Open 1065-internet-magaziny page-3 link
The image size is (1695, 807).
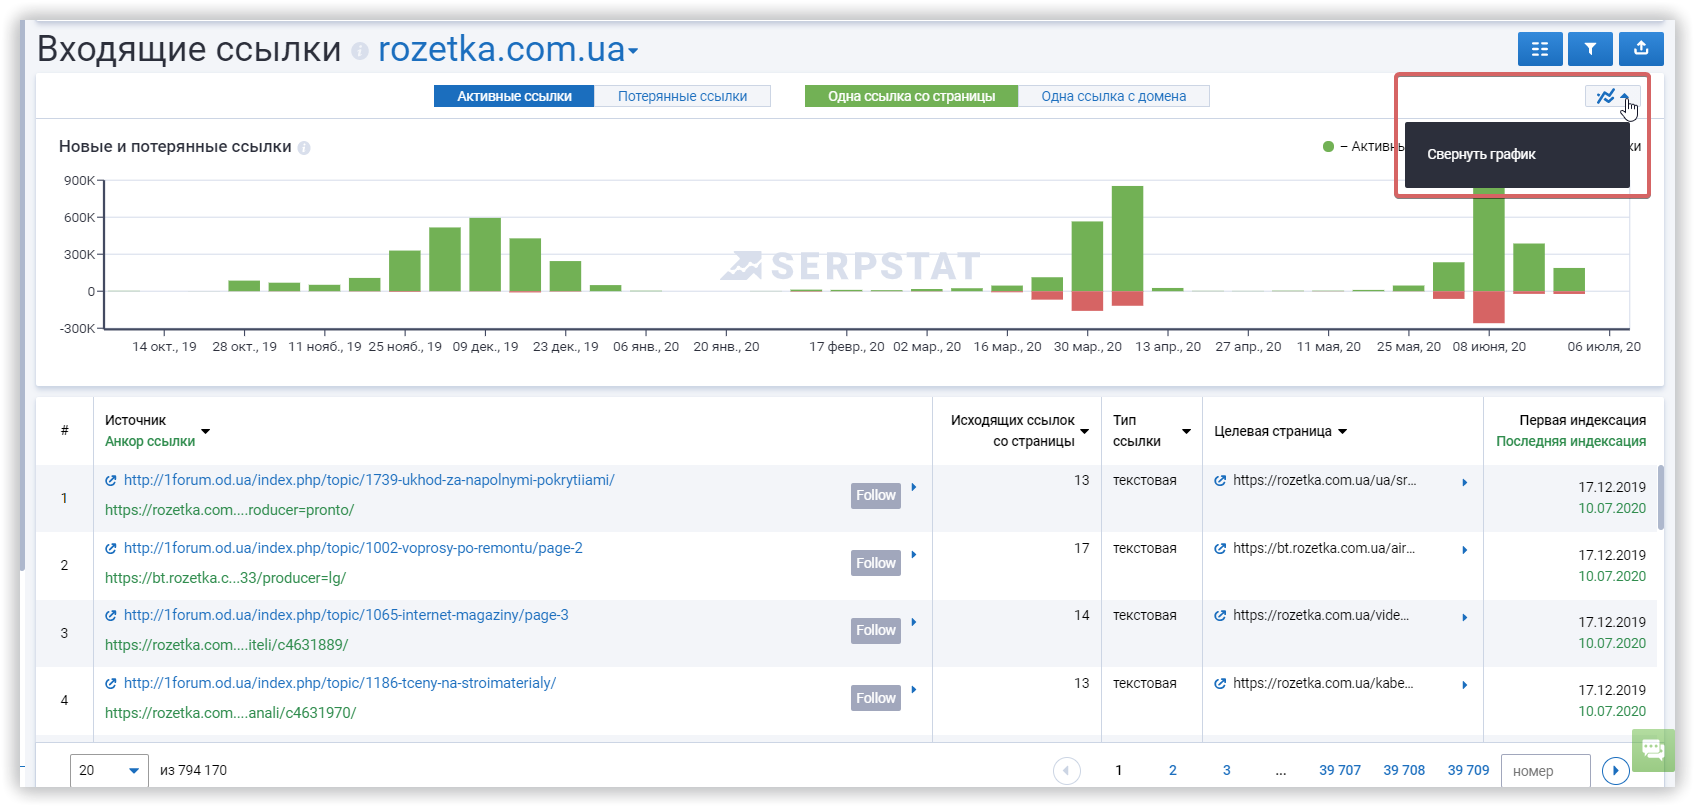pos(346,615)
